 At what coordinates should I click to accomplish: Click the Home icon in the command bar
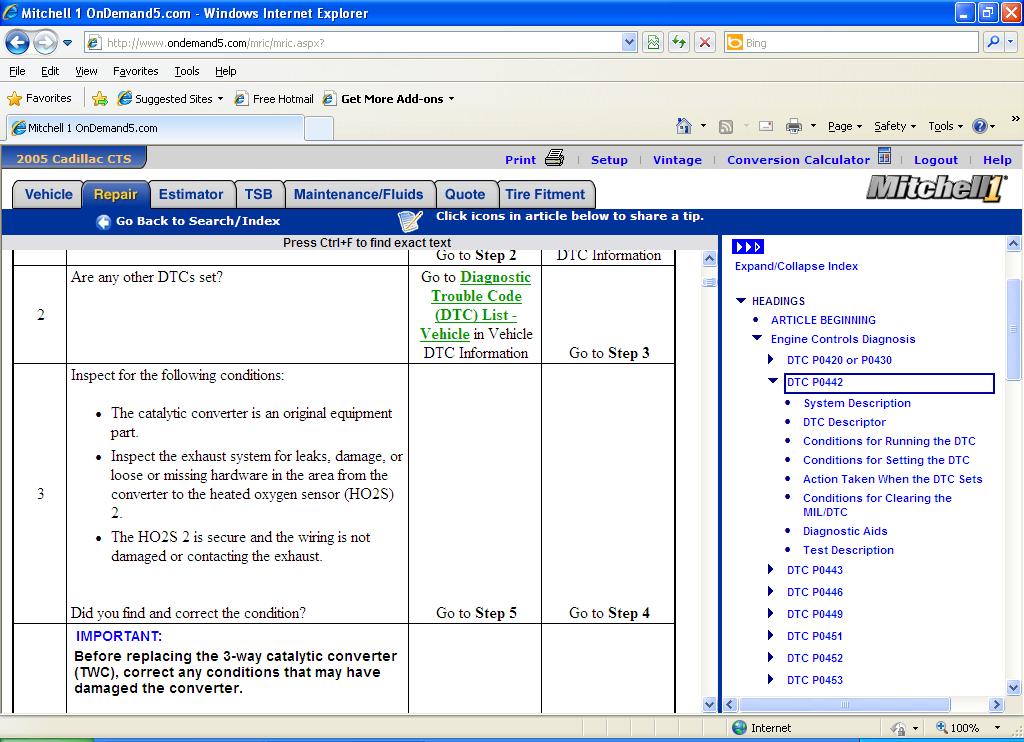click(684, 126)
